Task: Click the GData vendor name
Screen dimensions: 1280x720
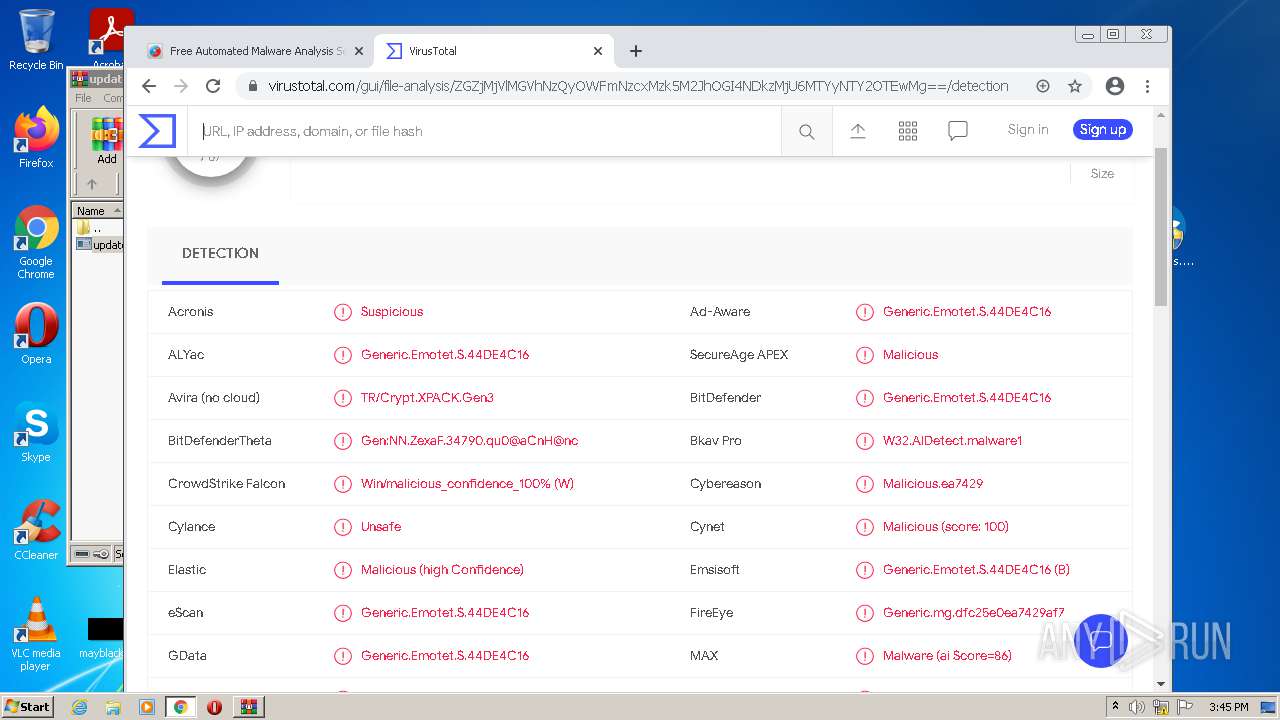Action: (x=187, y=656)
